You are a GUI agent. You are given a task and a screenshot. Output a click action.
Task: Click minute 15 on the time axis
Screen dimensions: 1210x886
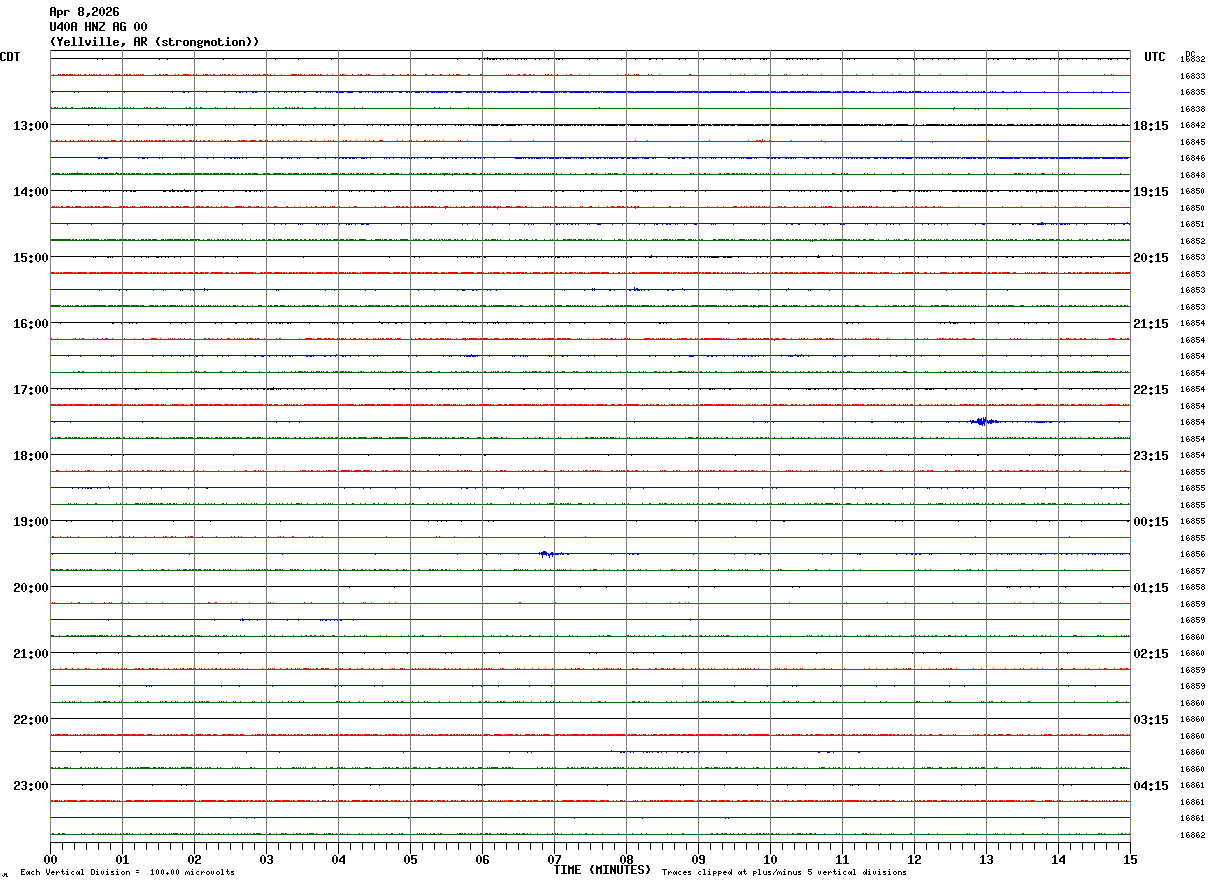coord(1129,859)
